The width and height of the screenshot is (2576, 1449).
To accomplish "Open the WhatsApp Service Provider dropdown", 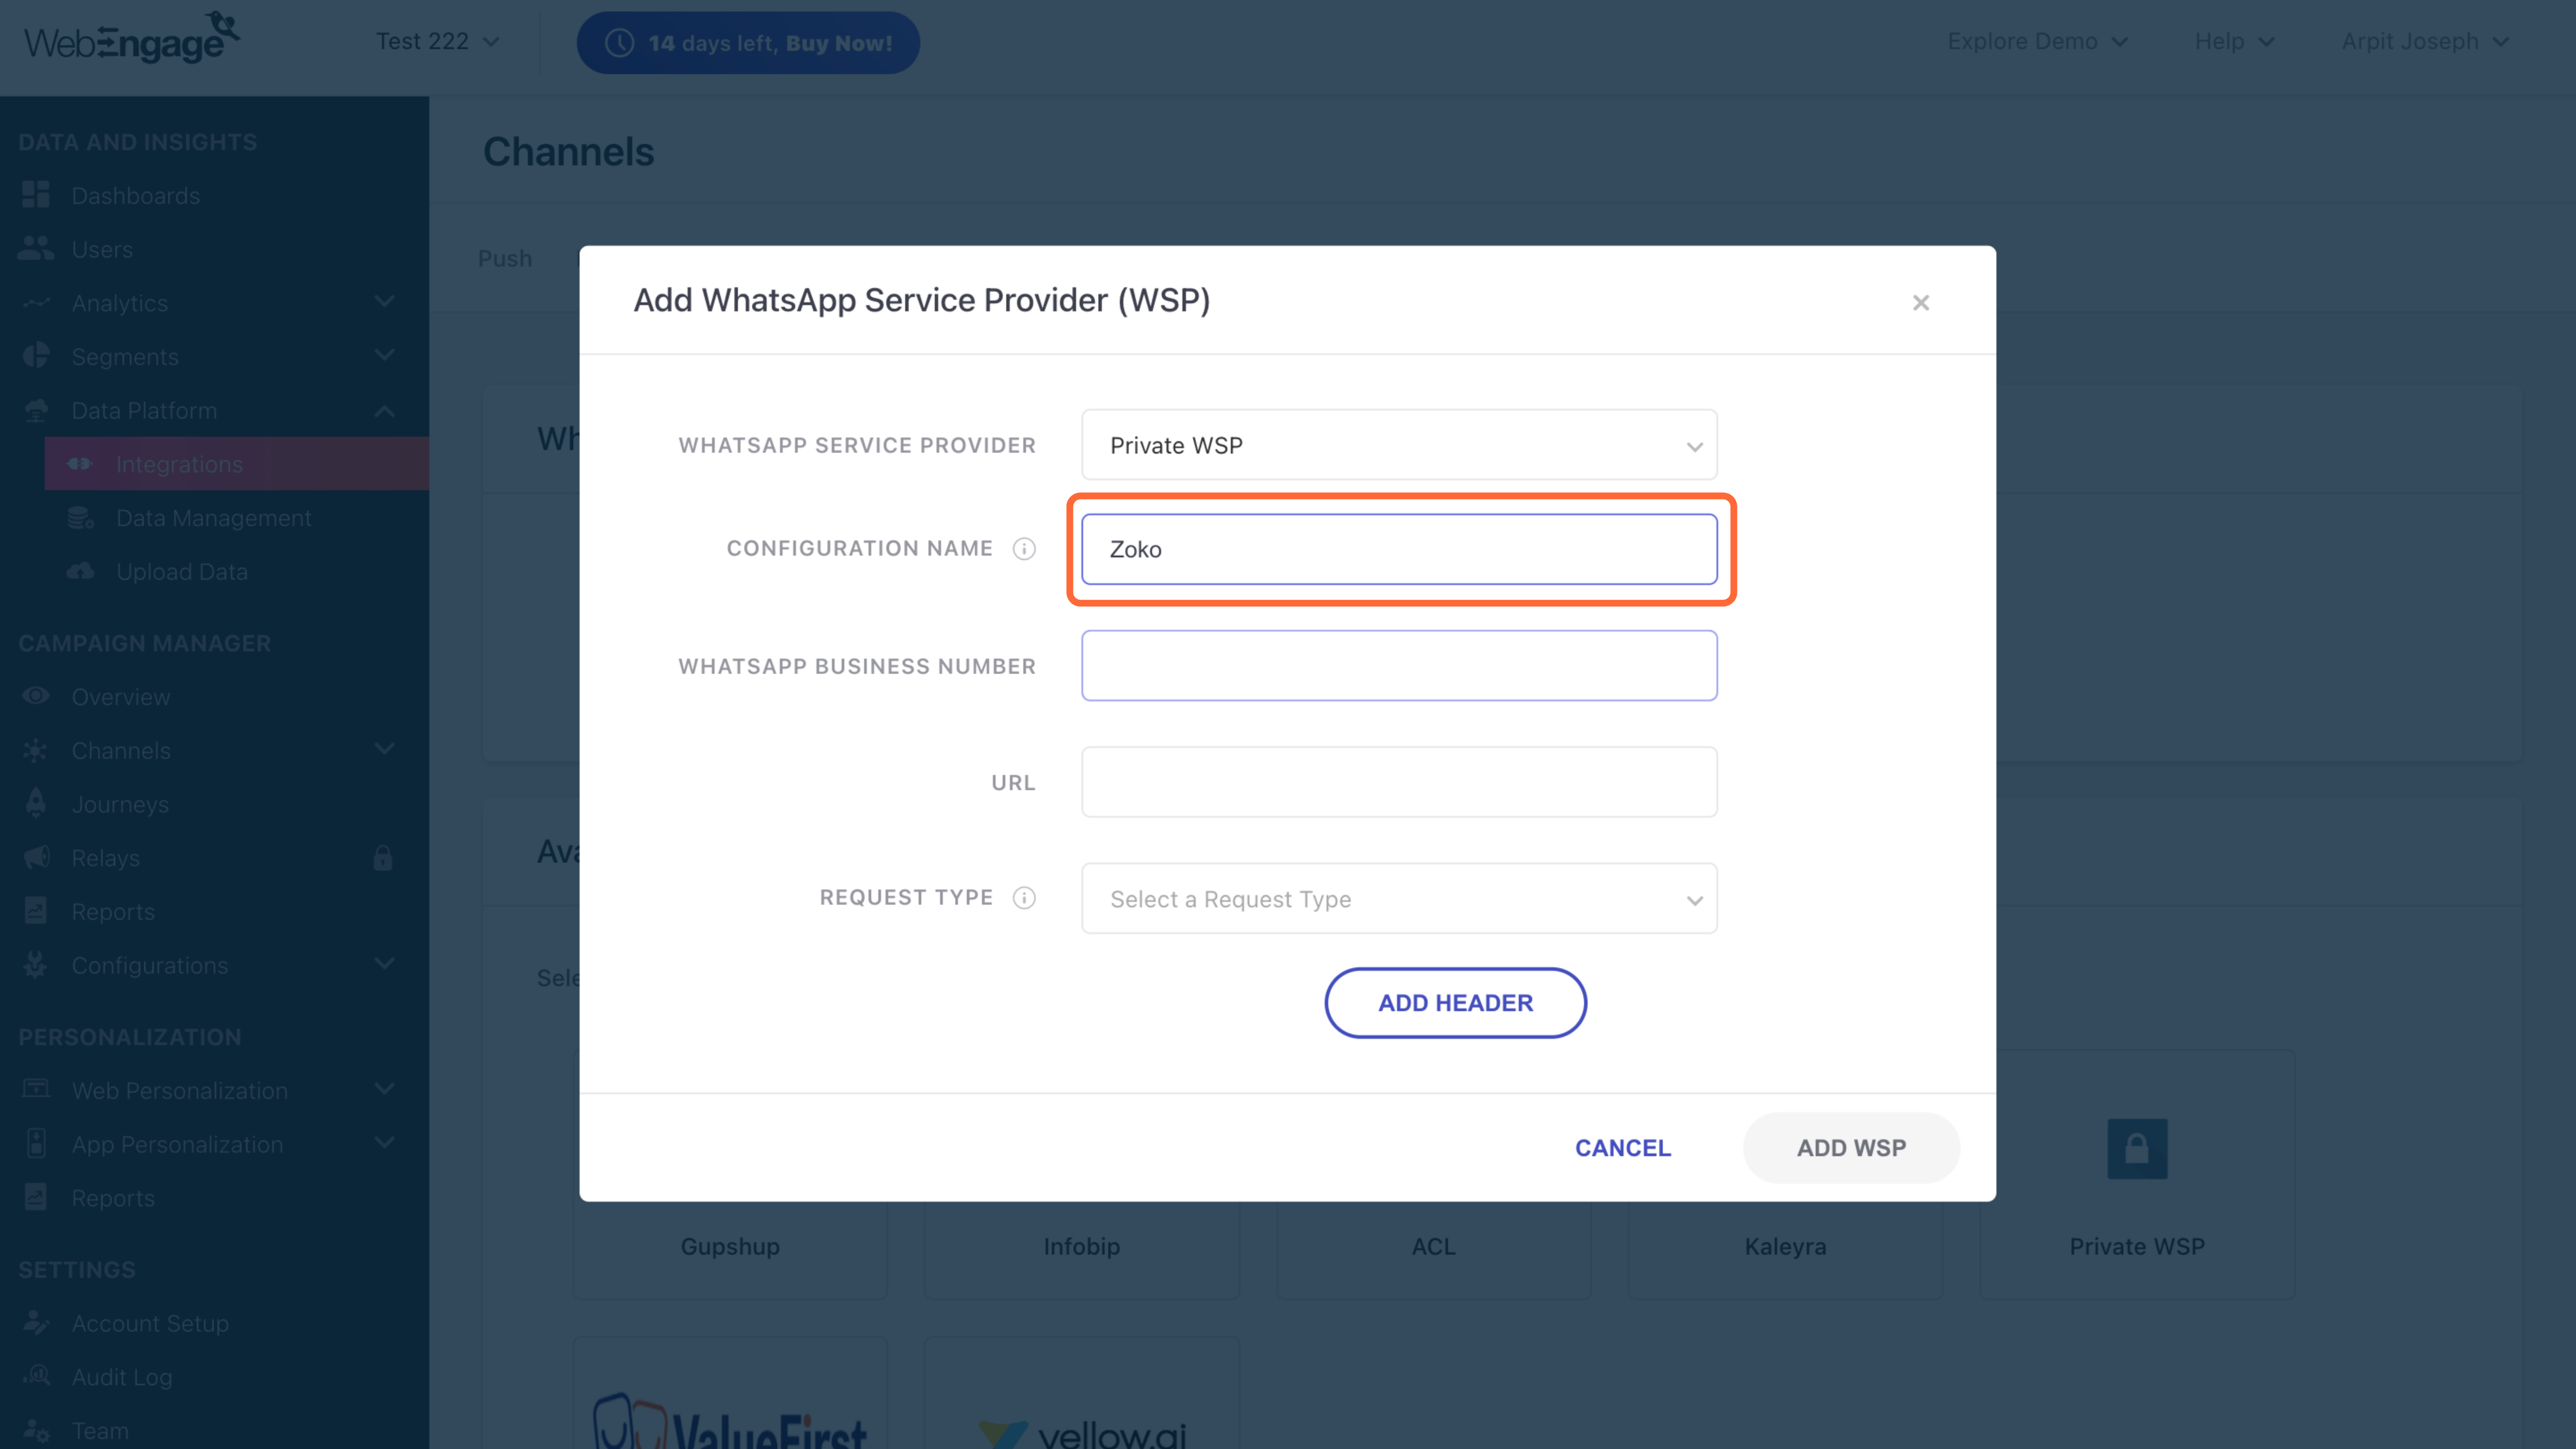I will pyautogui.click(x=1399, y=445).
